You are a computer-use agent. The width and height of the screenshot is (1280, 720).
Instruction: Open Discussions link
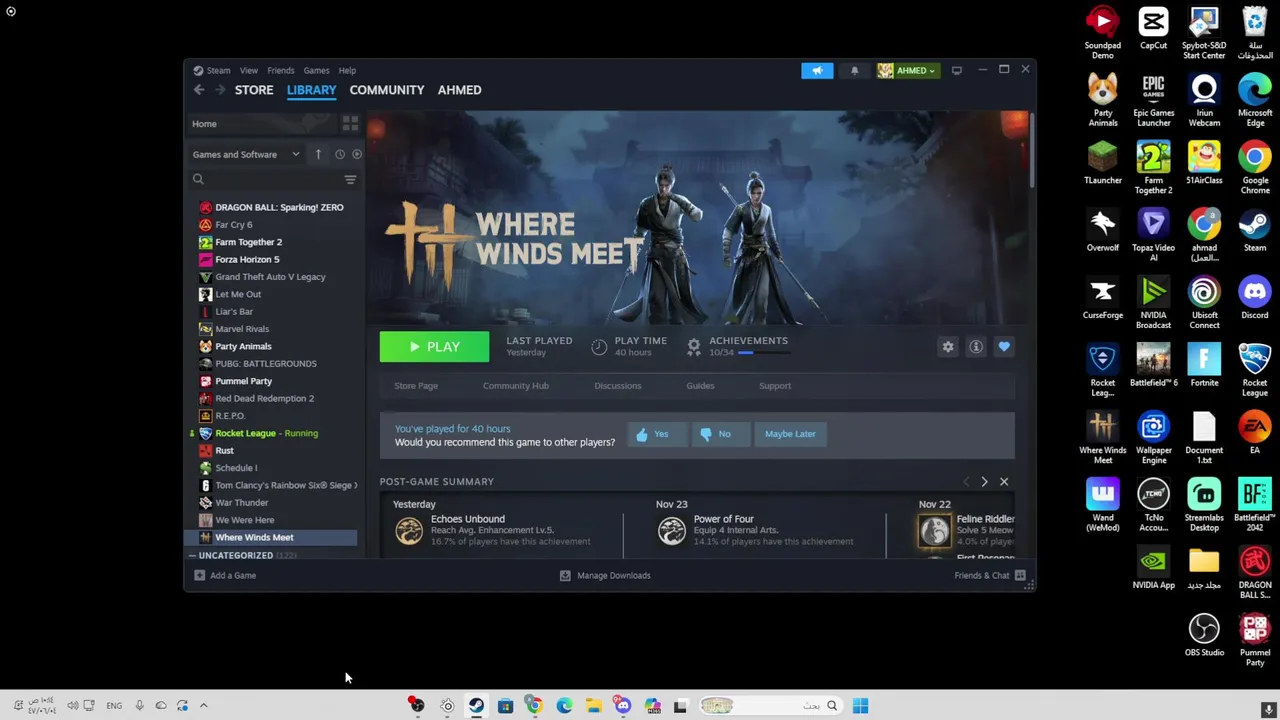coord(618,386)
